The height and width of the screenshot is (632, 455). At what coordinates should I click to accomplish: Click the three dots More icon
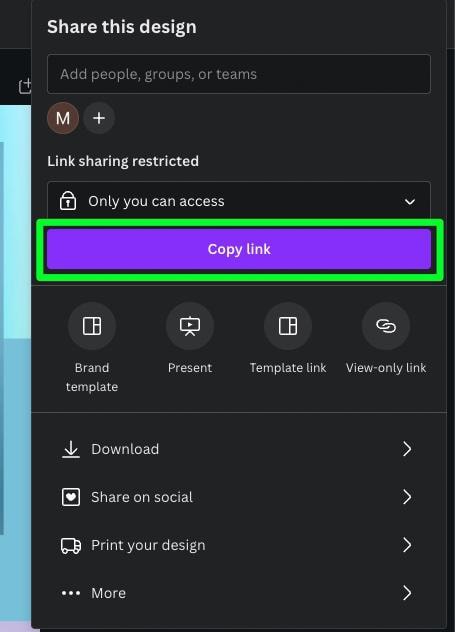click(x=71, y=593)
